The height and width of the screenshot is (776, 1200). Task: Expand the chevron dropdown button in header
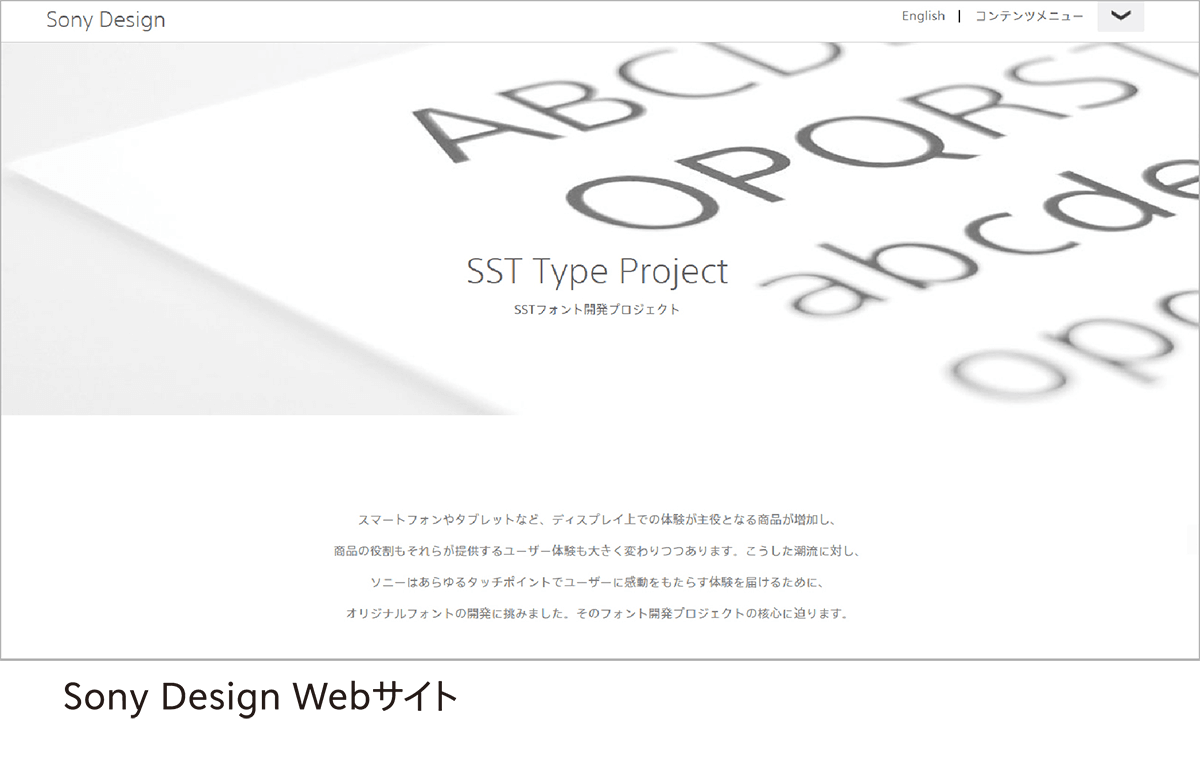pyautogui.click(x=1120, y=16)
